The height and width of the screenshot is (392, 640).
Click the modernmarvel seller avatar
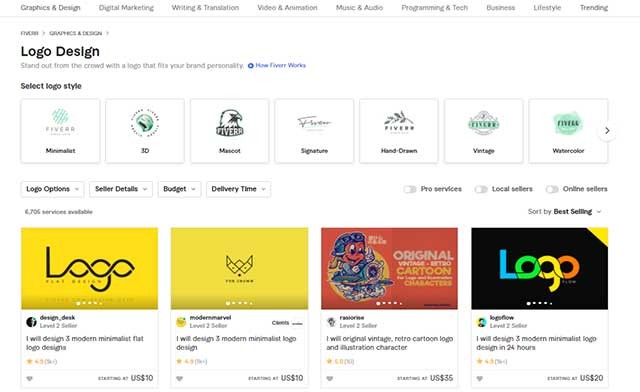coord(181,322)
